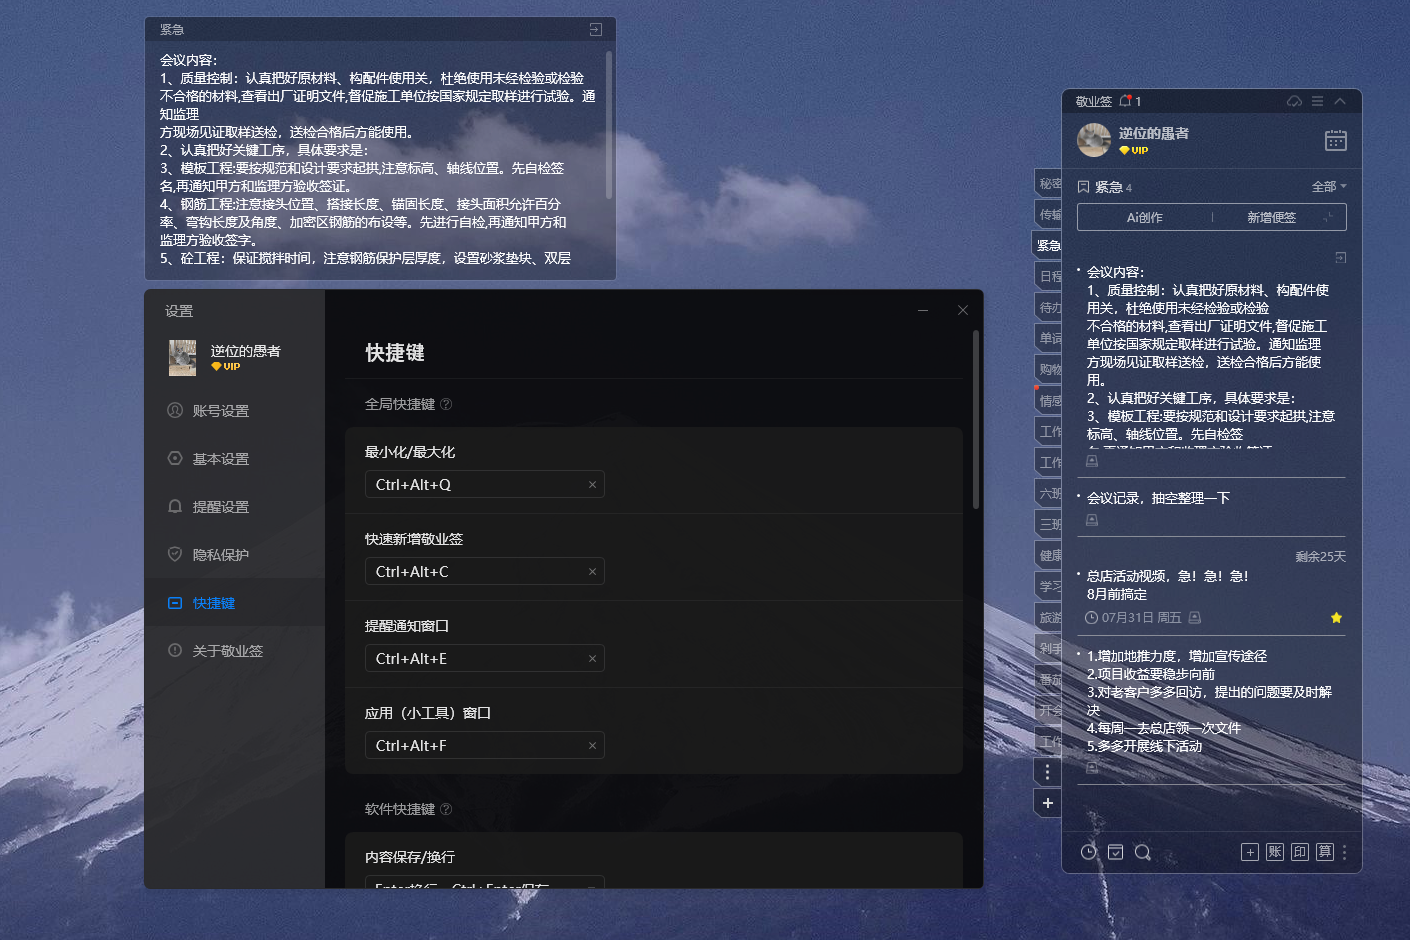Open the 健康 category tab
Viewport: 1410px width, 940px height.
point(1049,555)
